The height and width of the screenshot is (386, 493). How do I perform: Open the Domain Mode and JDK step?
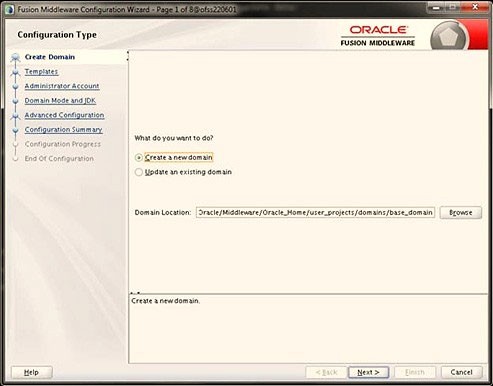(x=60, y=101)
